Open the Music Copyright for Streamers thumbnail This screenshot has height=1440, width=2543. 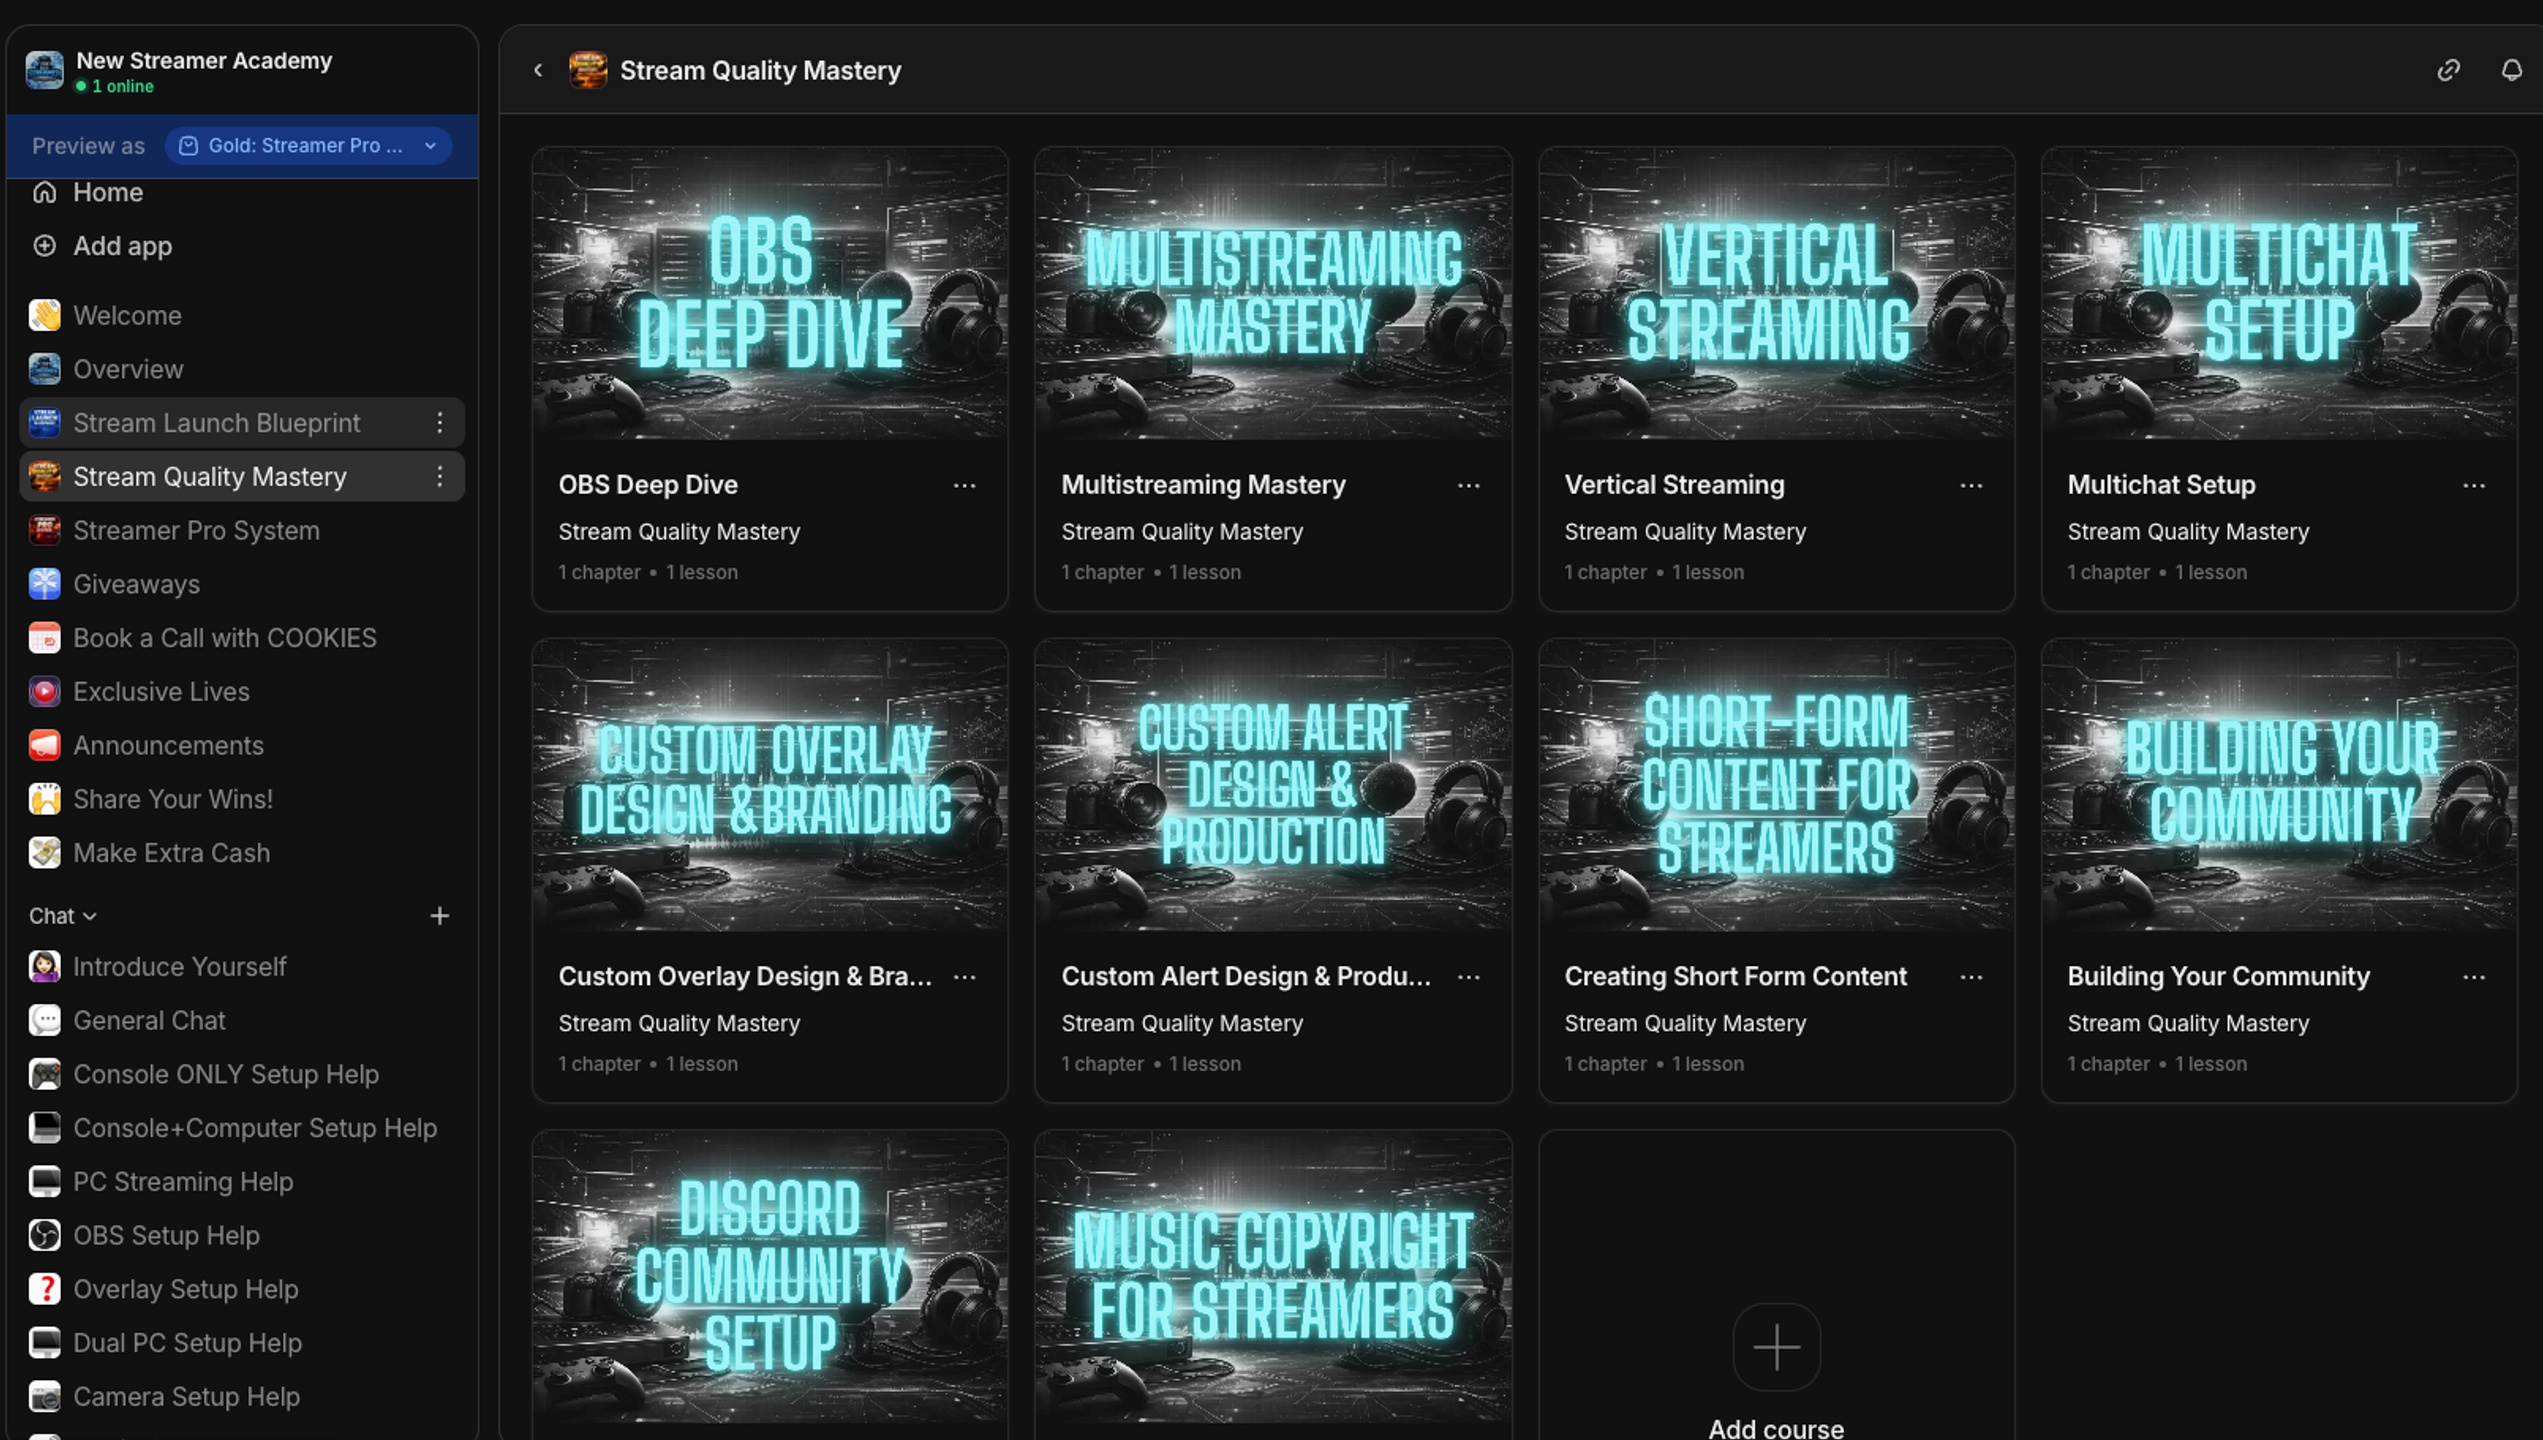1273,1277
